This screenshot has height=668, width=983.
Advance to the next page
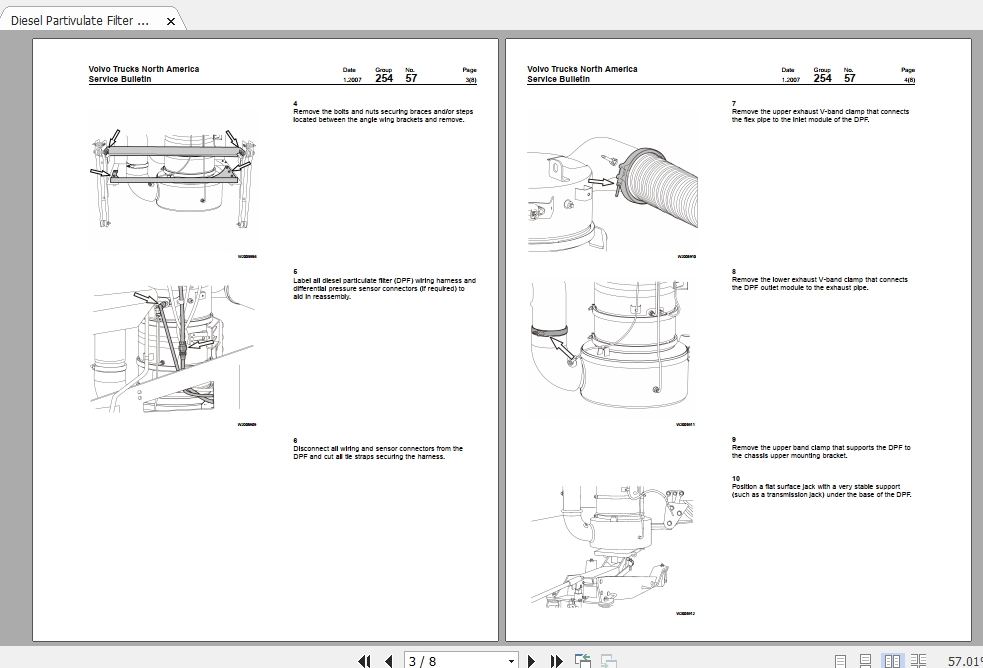click(531, 661)
